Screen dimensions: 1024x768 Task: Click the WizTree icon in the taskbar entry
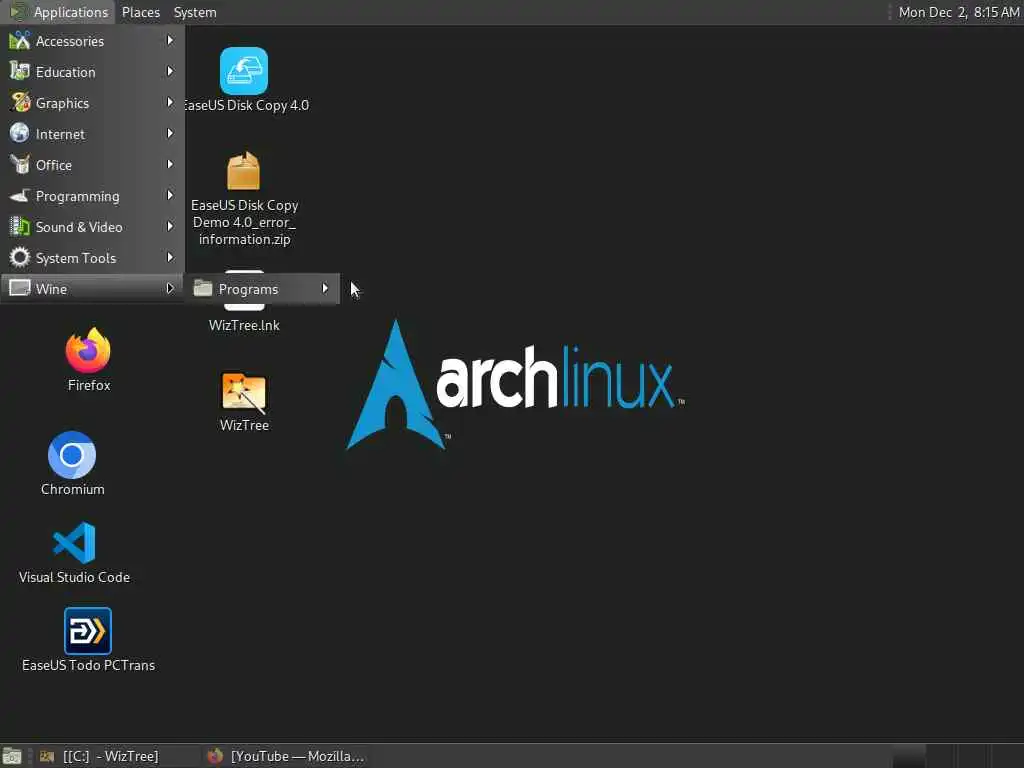point(47,756)
